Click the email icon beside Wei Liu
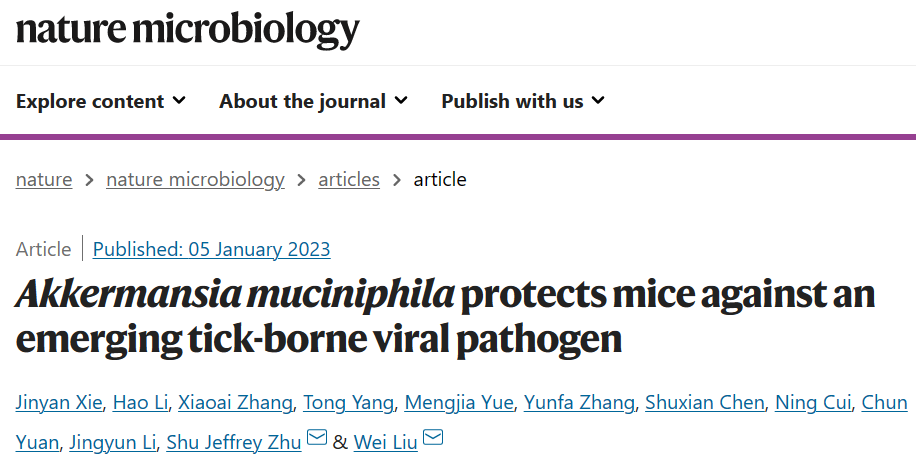This screenshot has width=916, height=469. pyautogui.click(x=433, y=439)
